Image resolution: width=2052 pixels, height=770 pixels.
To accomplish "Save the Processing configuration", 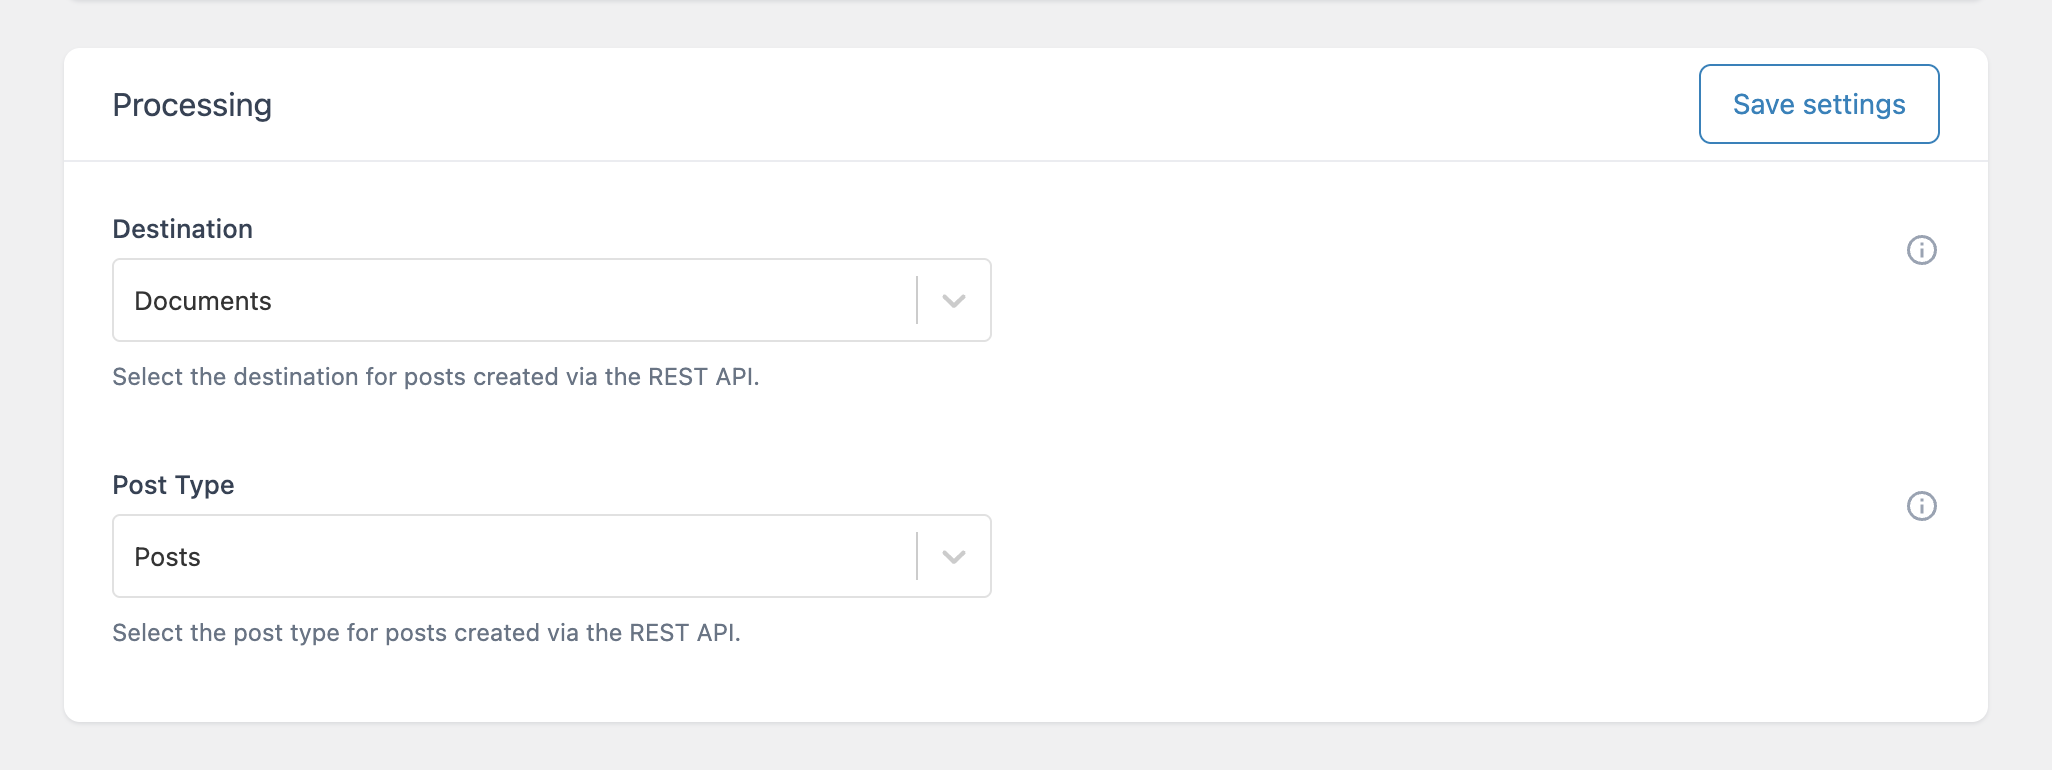I will (x=1818, y=104).
